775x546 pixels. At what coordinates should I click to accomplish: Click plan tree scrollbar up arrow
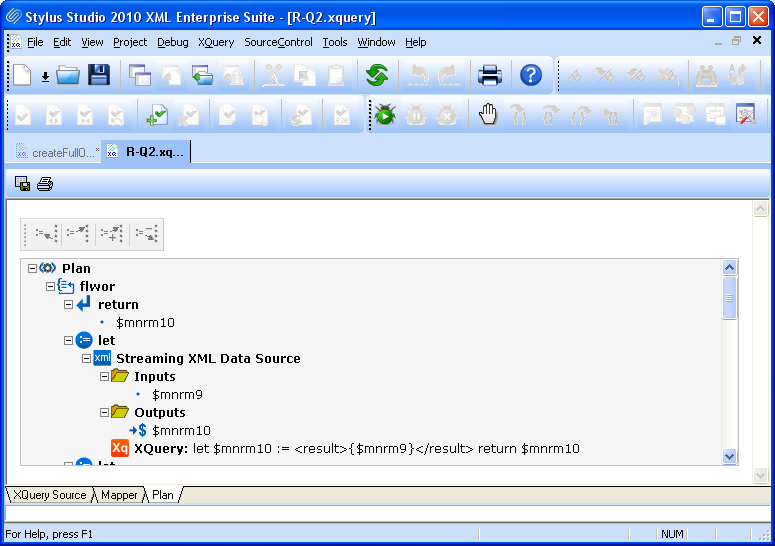pyautogui.click(x=730, y=268)
